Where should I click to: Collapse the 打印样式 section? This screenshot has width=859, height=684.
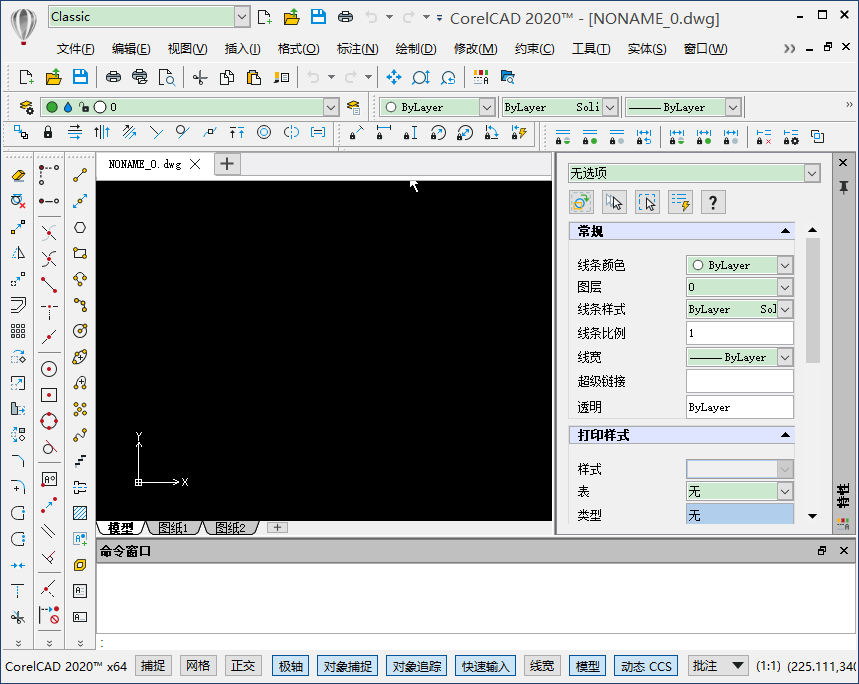click(785, 435)
